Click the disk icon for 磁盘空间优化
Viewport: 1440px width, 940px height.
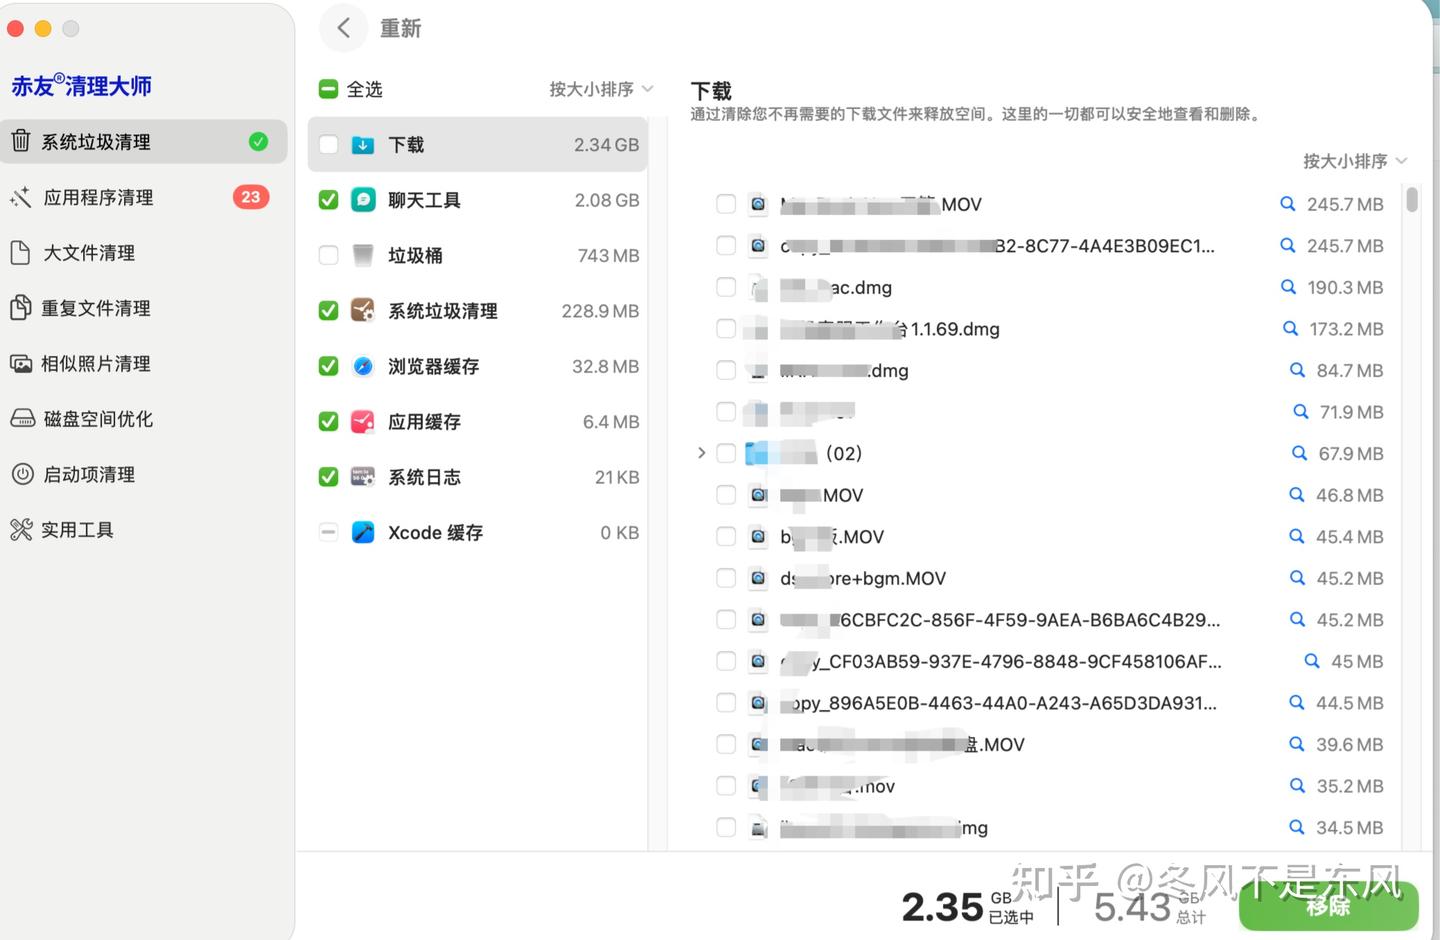click(22, 419)
